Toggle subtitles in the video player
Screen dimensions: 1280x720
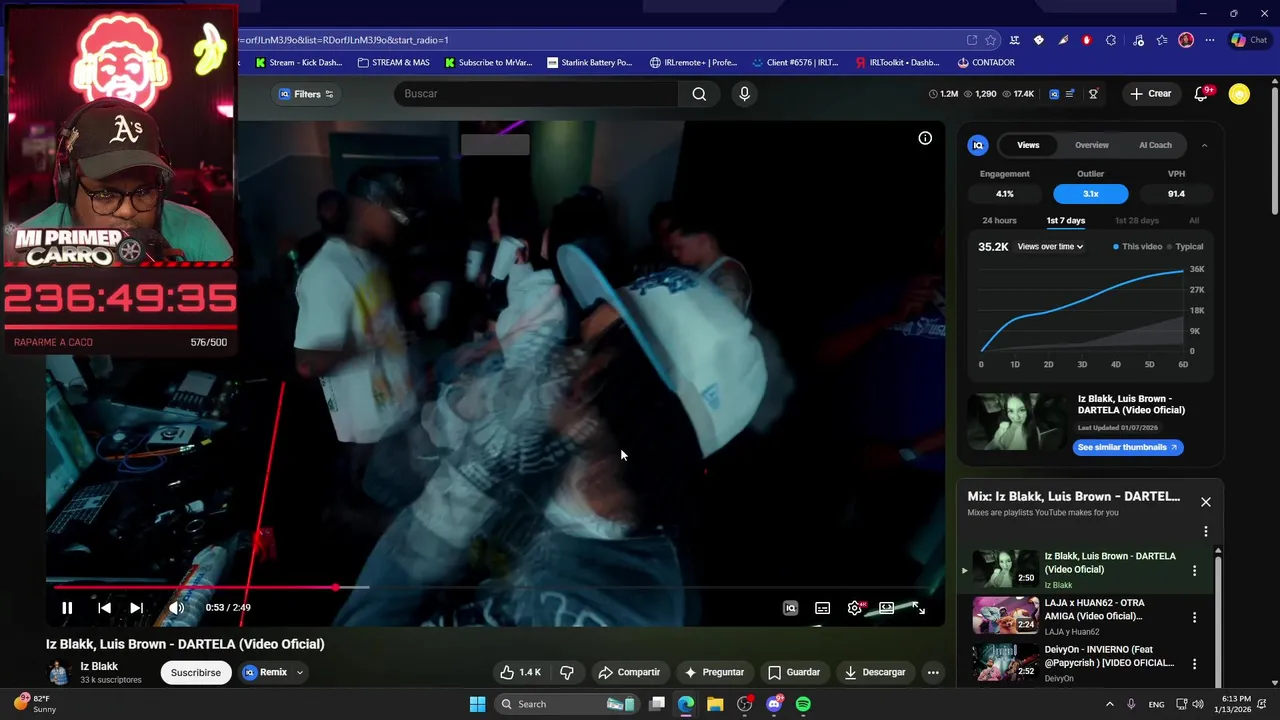(822, 608)
